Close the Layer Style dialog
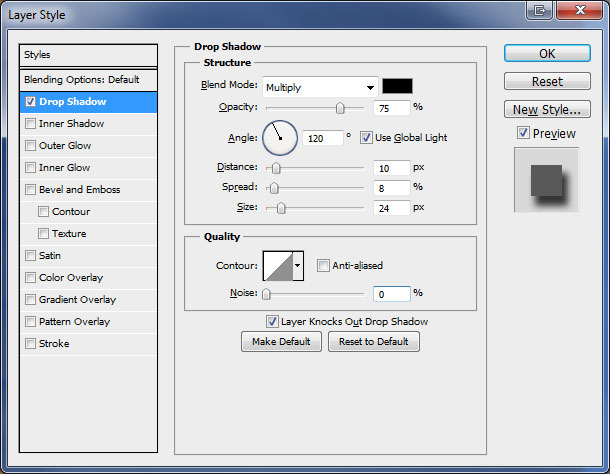Image resolution: width=610 pixels, height=474 pixels. 580,10
